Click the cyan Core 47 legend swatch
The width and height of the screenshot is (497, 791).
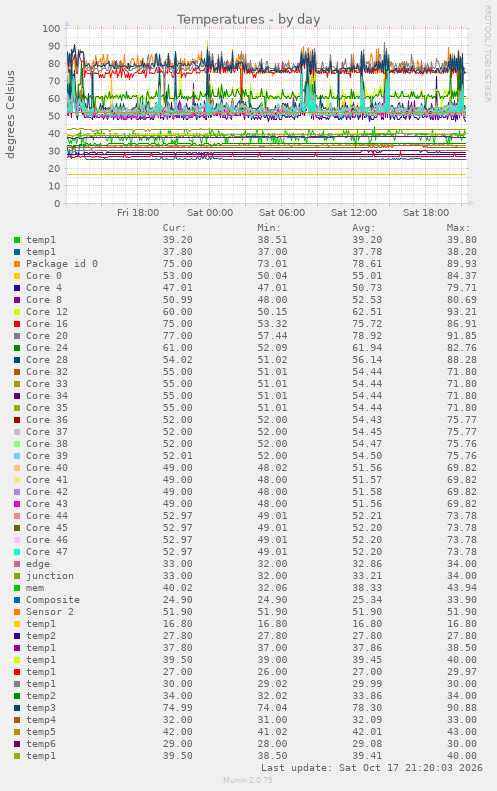click(17, 552)
